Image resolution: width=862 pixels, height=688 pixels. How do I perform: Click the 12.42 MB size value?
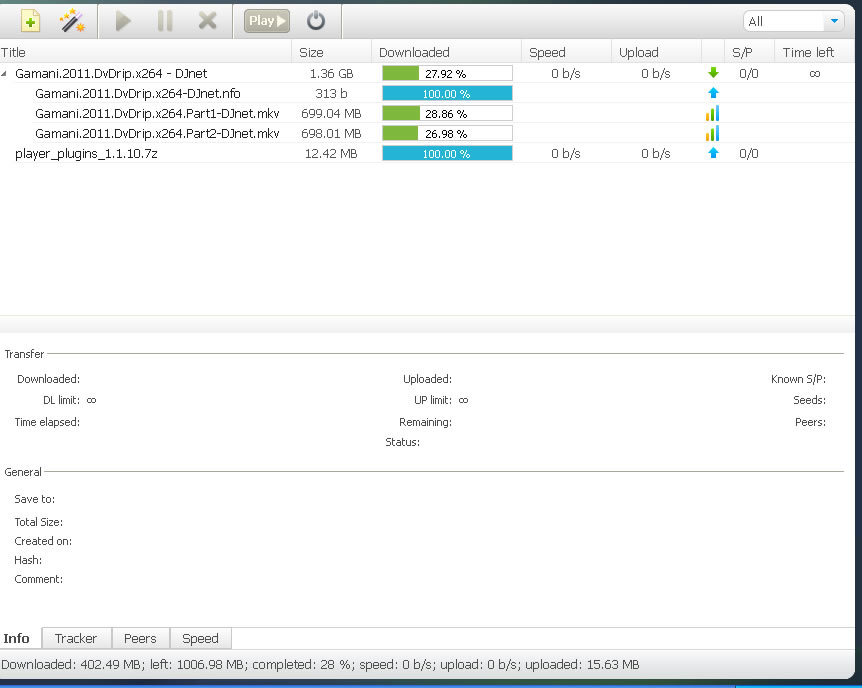pos(331,153)
